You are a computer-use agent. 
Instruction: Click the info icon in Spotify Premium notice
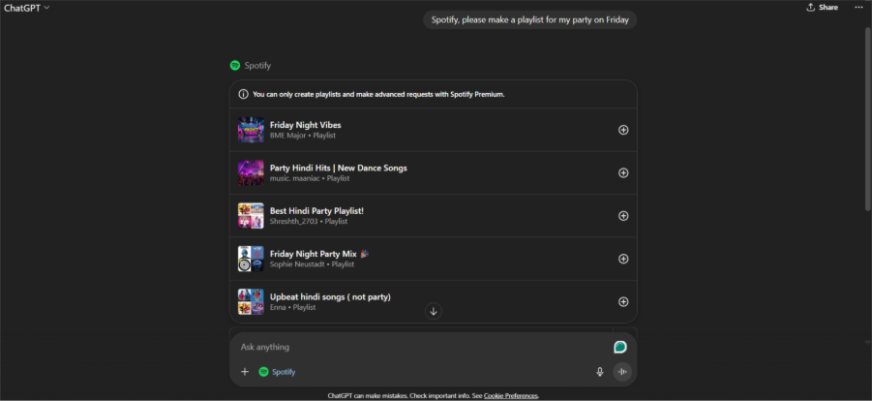pyautogui.click(x=243, y=94)
